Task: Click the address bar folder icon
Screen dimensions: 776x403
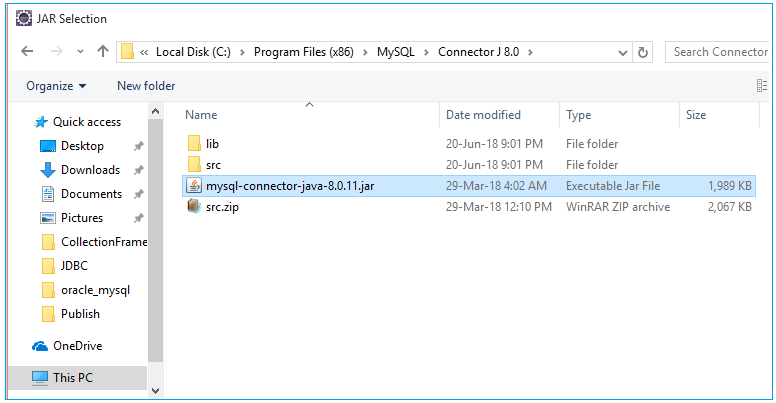Action: pyautogui.click(x=128, y=51)
